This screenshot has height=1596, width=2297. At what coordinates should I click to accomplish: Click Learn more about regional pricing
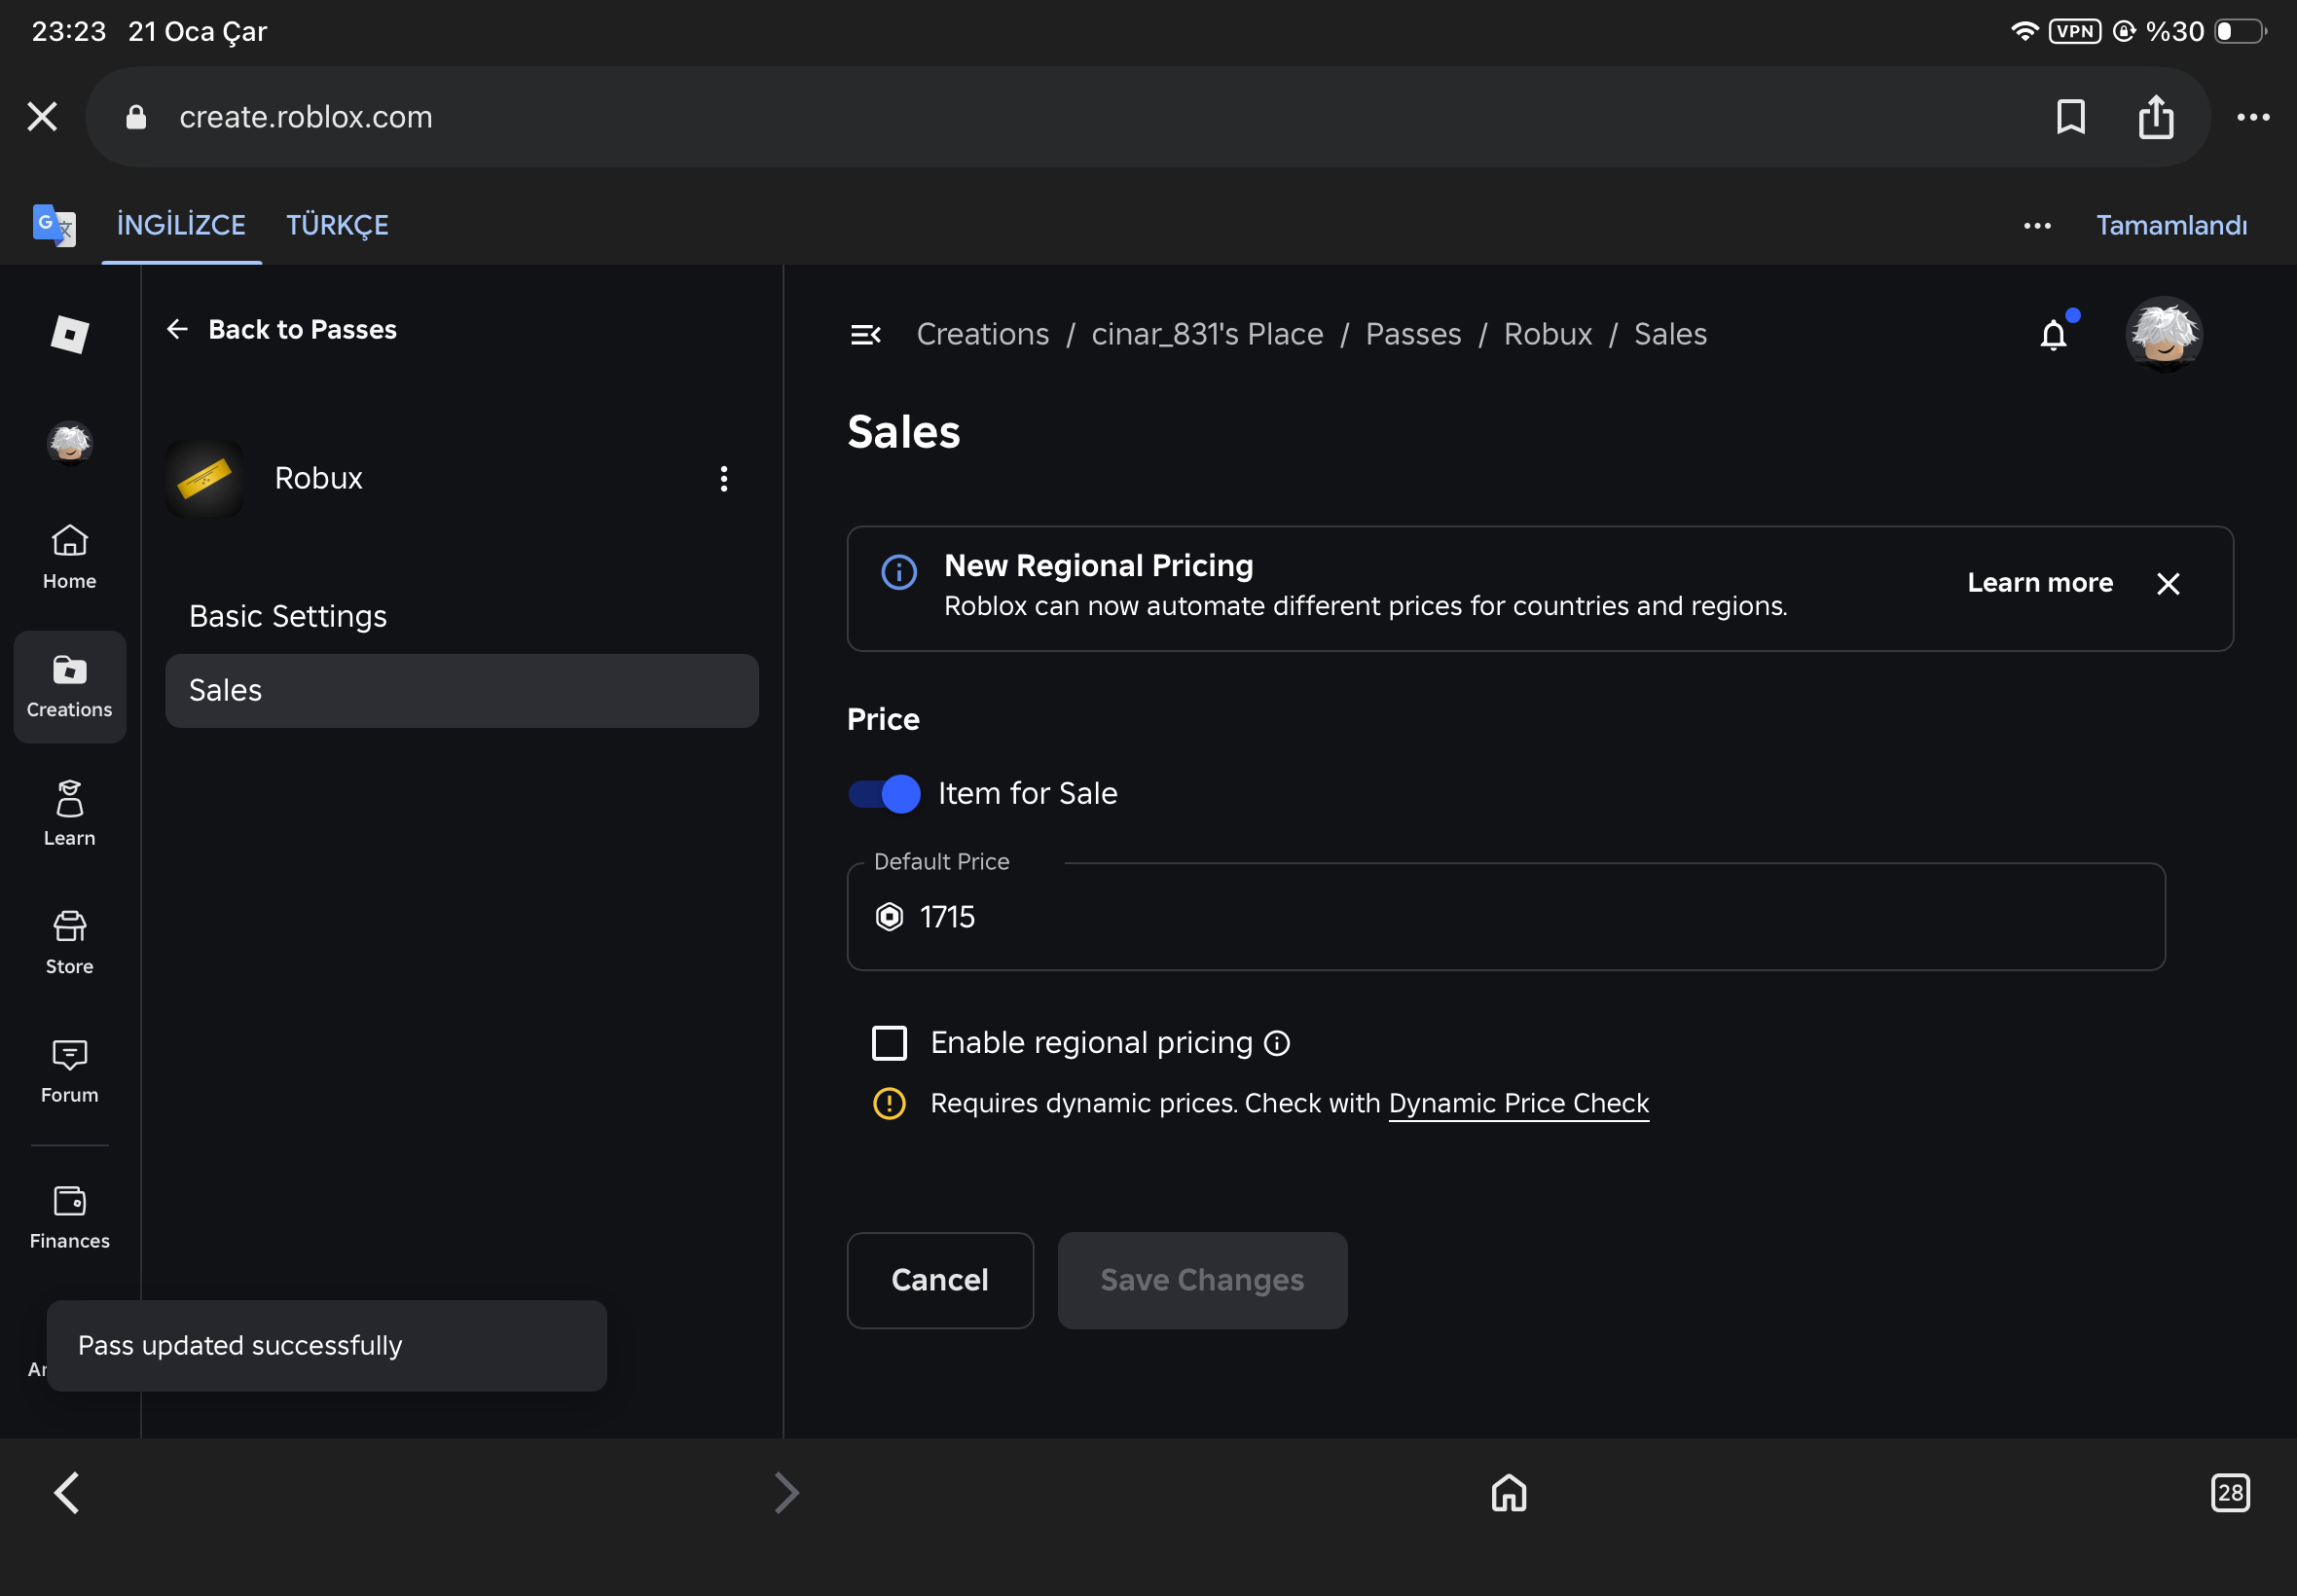[2040, 583]
